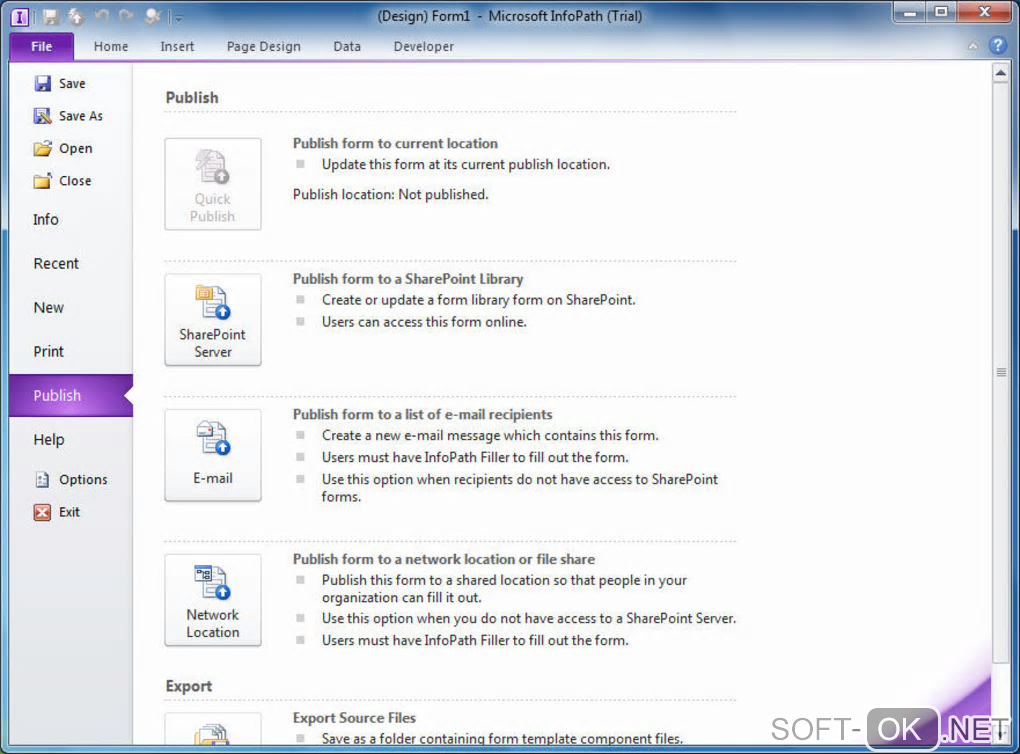Click the Open folder icon in sidebar
Screen dimensions: 1020x754
(42, 148)
